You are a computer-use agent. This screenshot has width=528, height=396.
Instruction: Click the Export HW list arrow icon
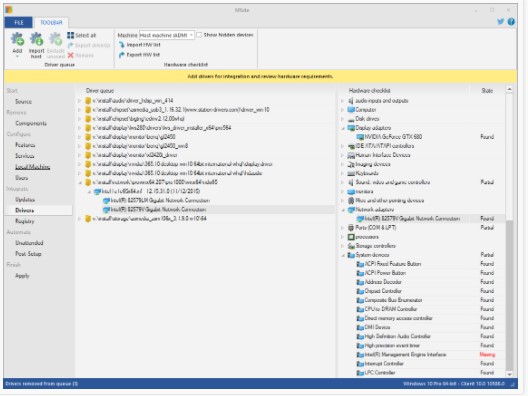tap(122, 55)
